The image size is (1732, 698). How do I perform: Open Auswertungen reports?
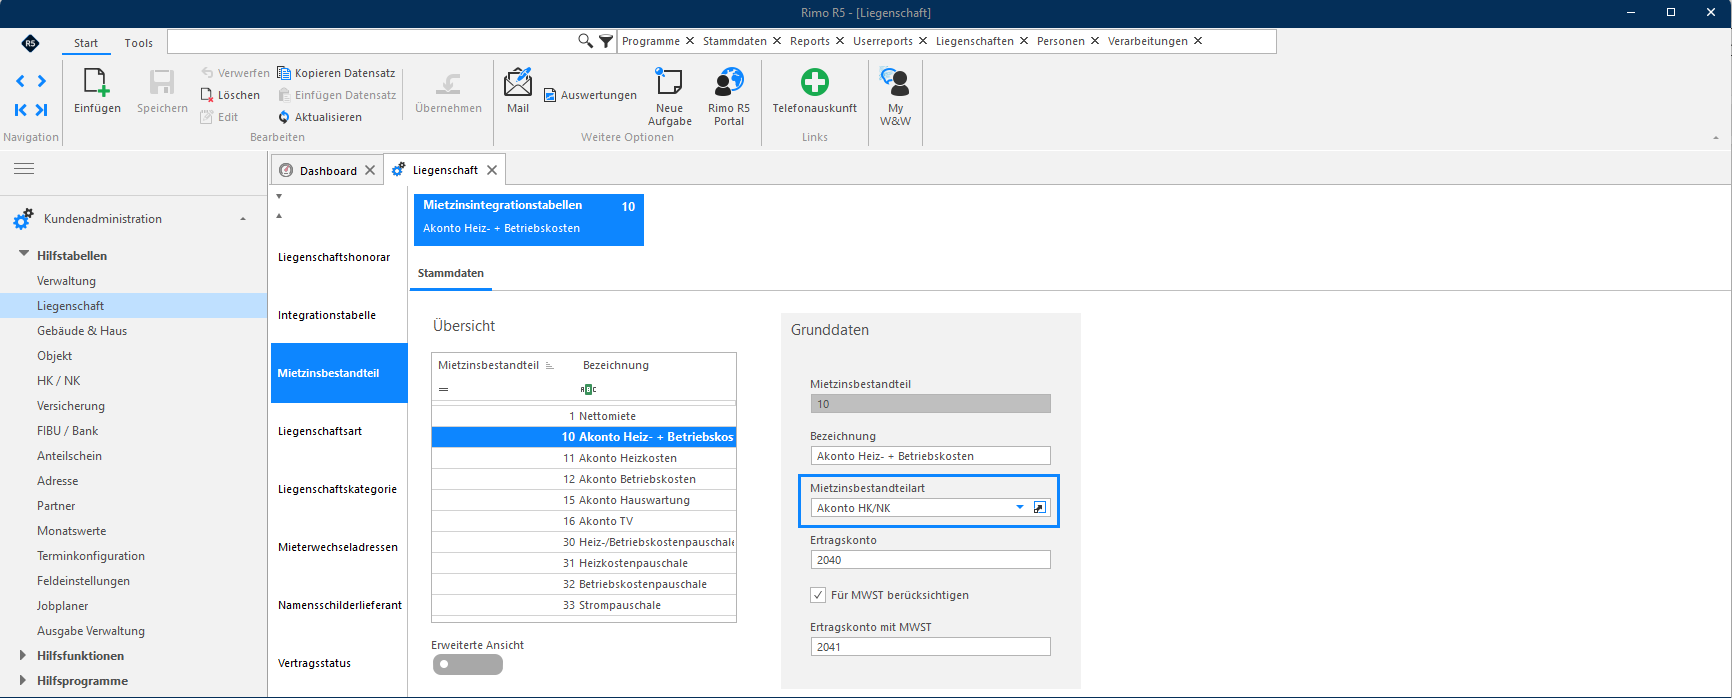click(x=590, y=95)
